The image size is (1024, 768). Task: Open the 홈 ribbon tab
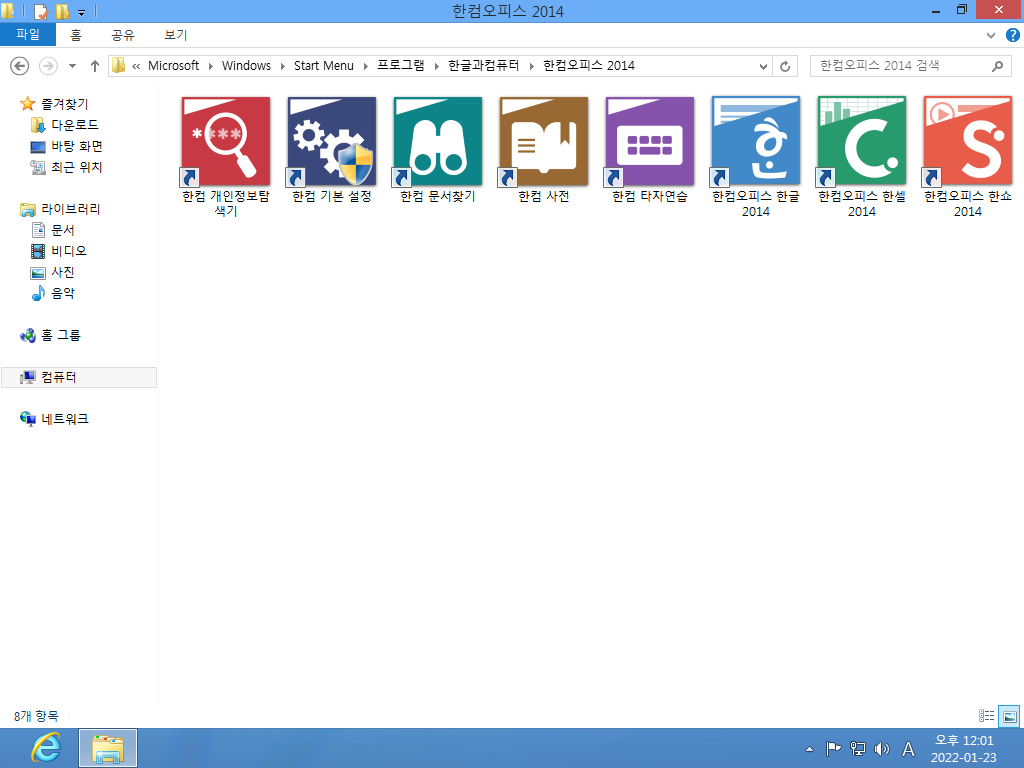point(76,35)
